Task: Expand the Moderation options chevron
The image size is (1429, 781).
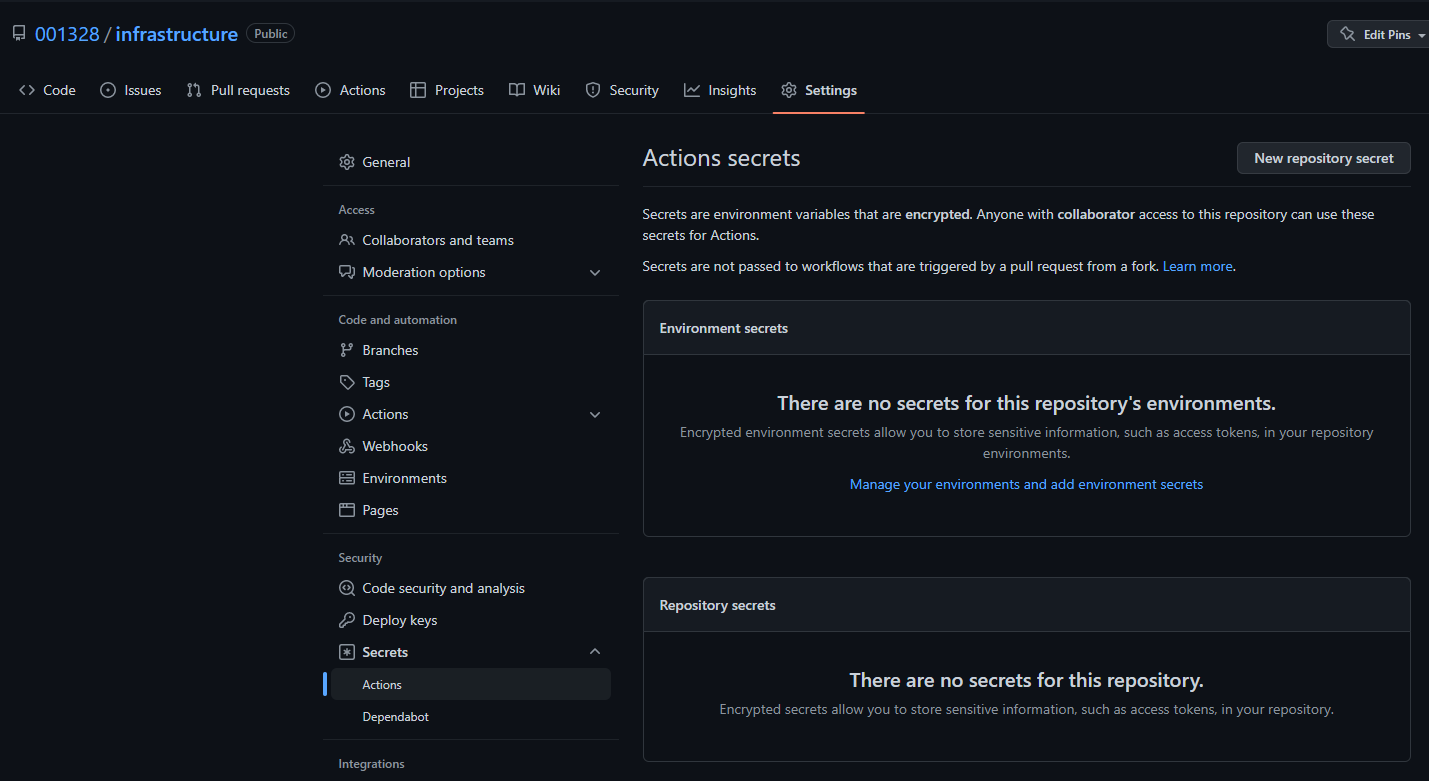Action: [595, 273]
